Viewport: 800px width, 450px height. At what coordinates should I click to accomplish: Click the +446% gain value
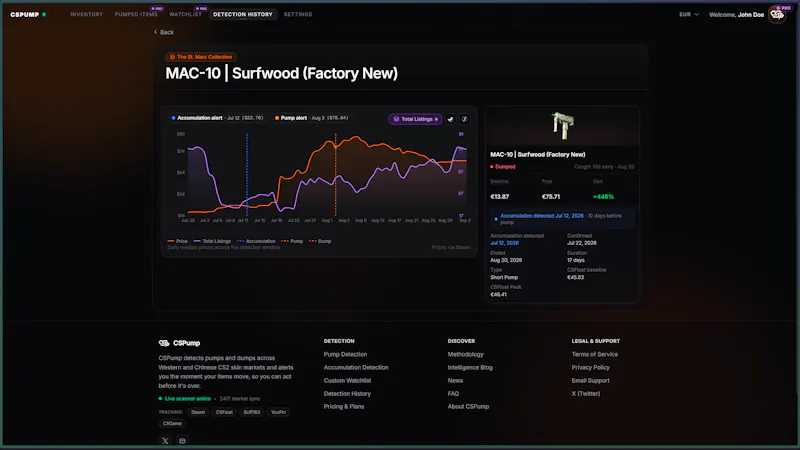point(603,196)
